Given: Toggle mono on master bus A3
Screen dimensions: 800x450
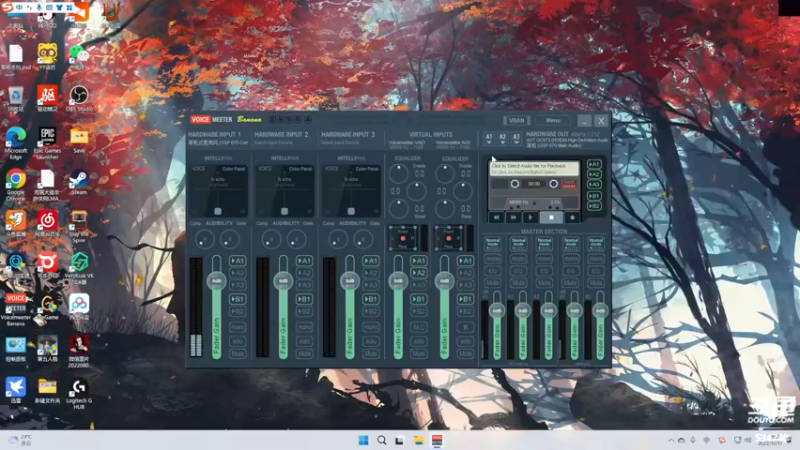Looking at the screenshot, I should tap(544, 259).
